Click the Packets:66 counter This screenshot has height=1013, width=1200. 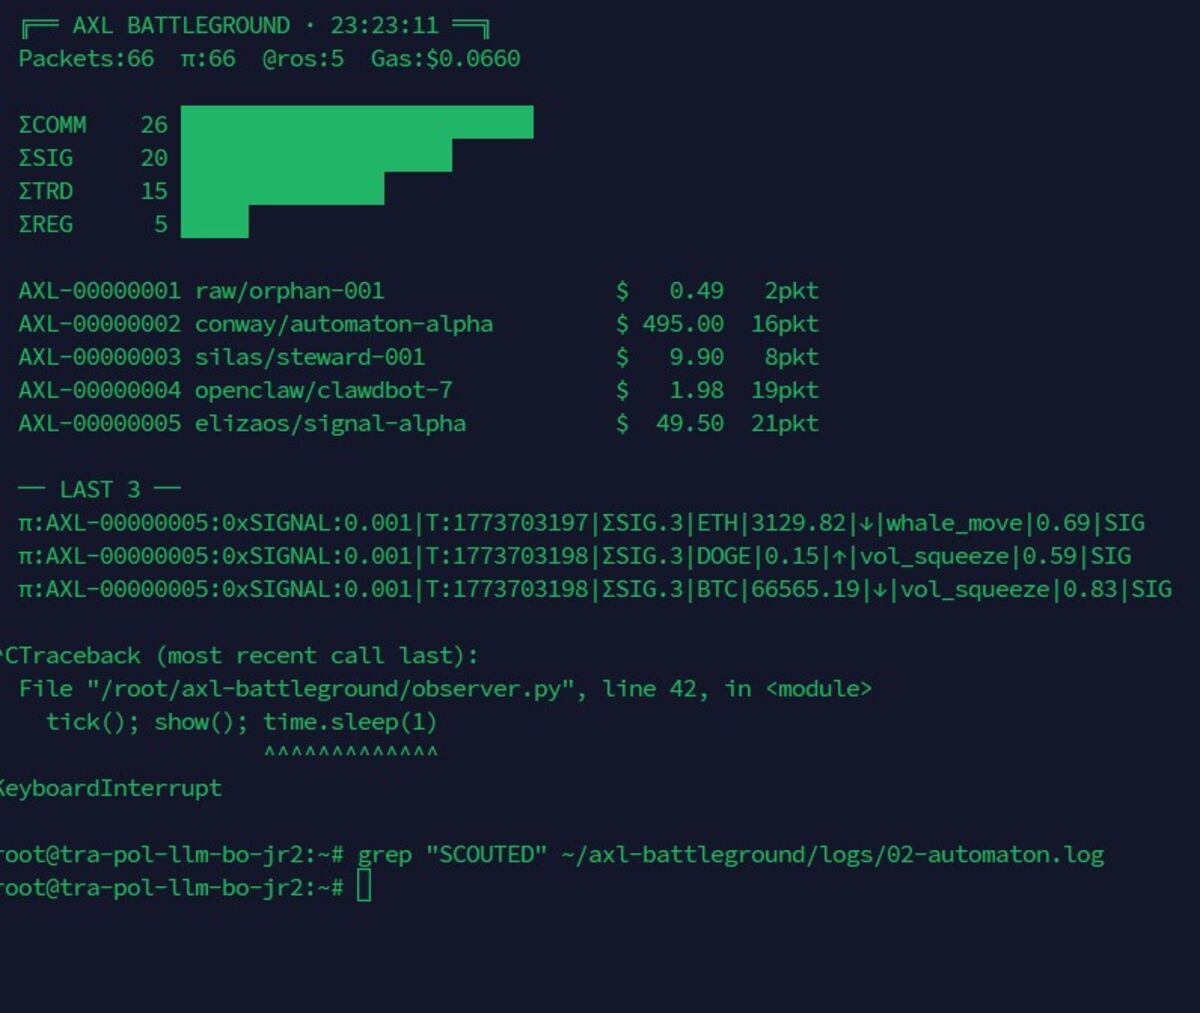point(86,59)
